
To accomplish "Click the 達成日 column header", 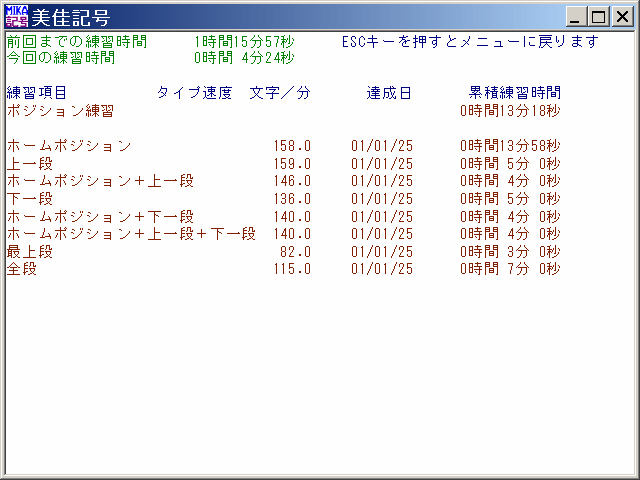I will 389,93.
